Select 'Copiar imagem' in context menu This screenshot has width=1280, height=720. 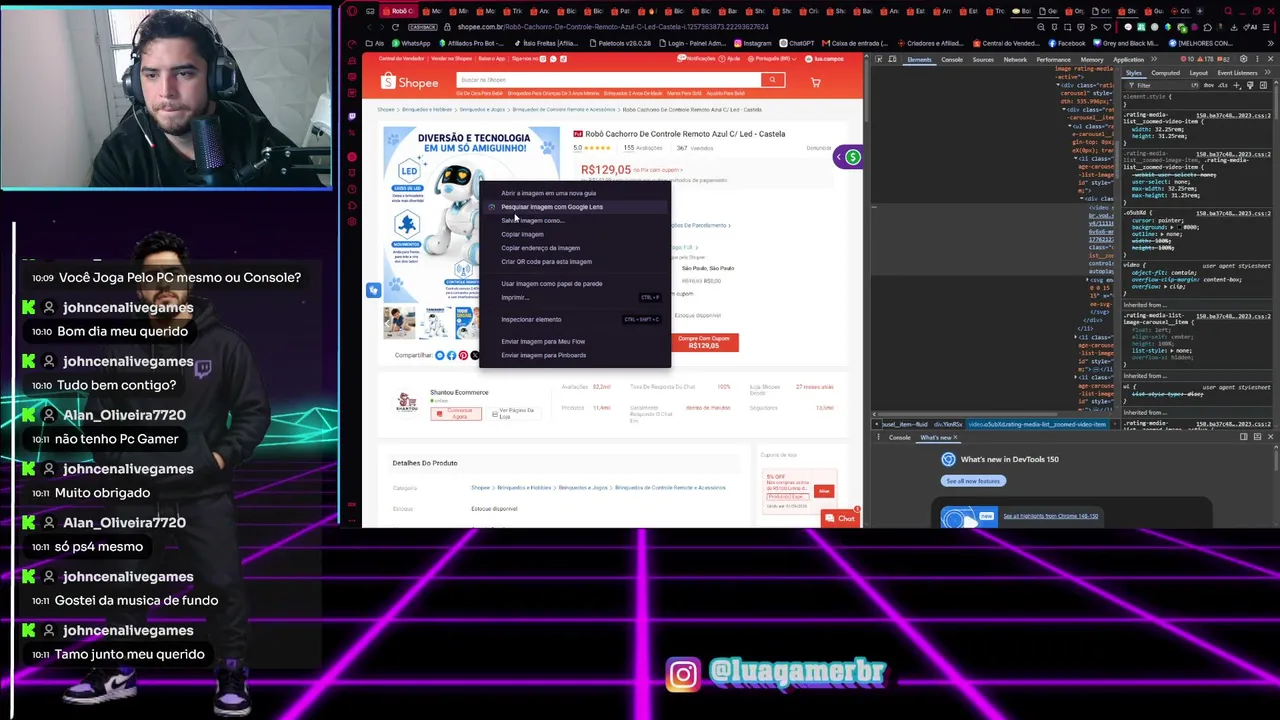click(x=575, y=234)
